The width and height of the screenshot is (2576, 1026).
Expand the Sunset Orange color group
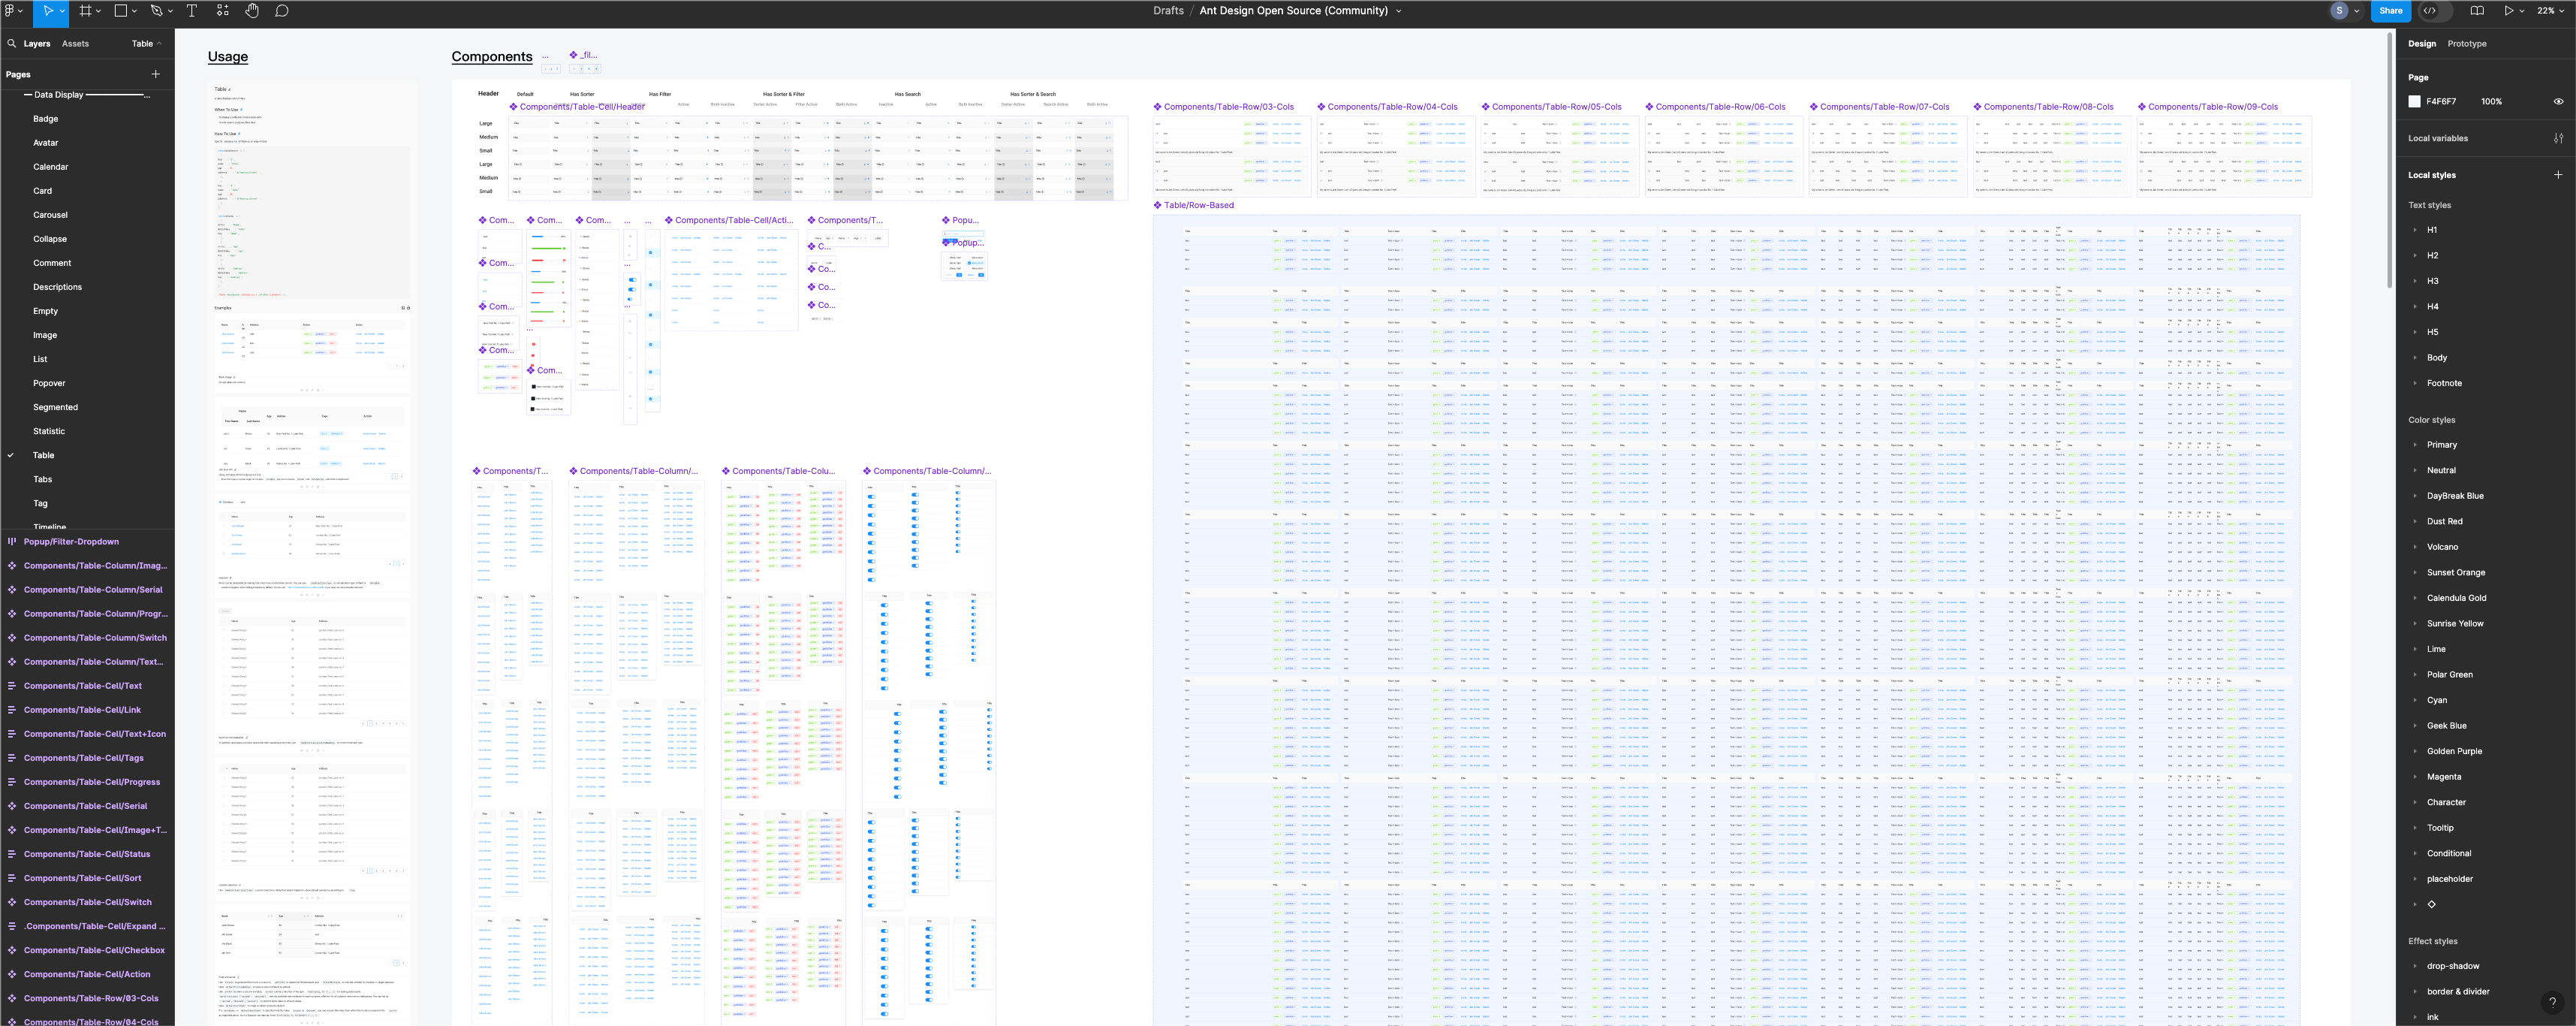pos(2415,573)
